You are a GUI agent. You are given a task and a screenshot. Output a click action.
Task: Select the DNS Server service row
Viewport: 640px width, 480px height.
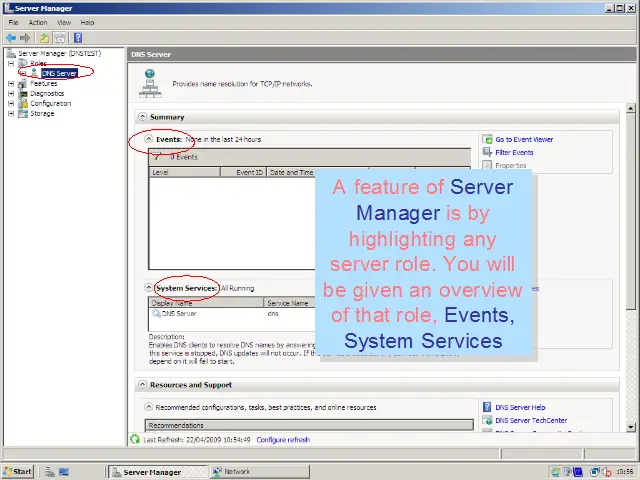click(x=232, y=313)
